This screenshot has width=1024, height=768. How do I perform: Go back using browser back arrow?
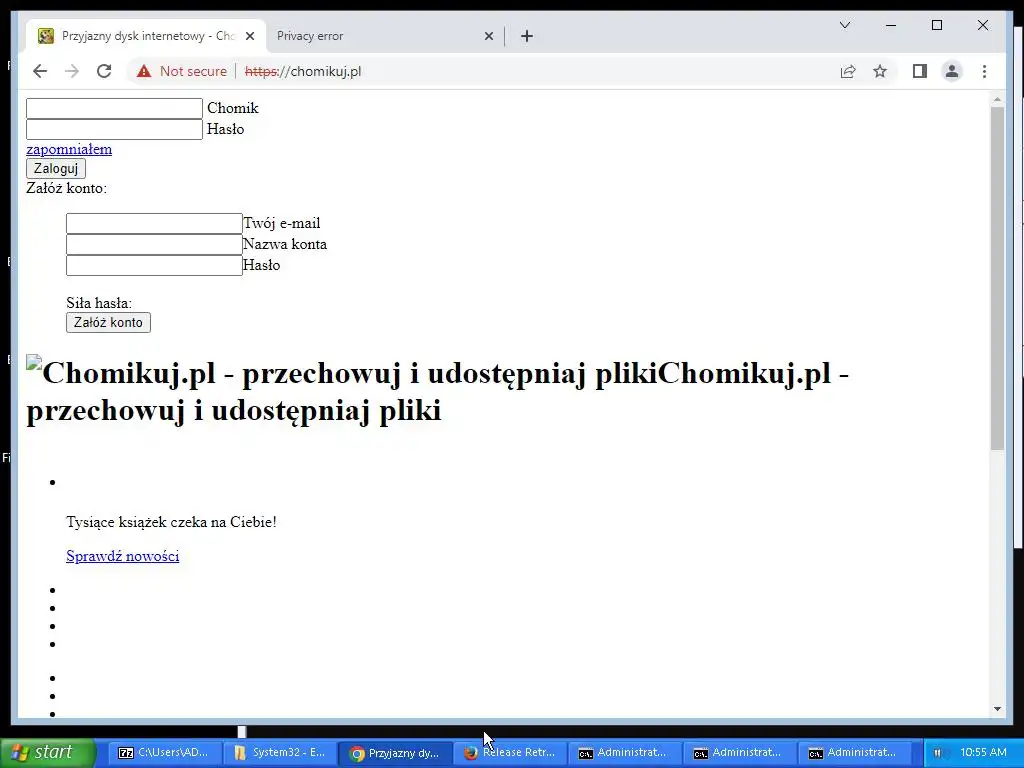40,71
